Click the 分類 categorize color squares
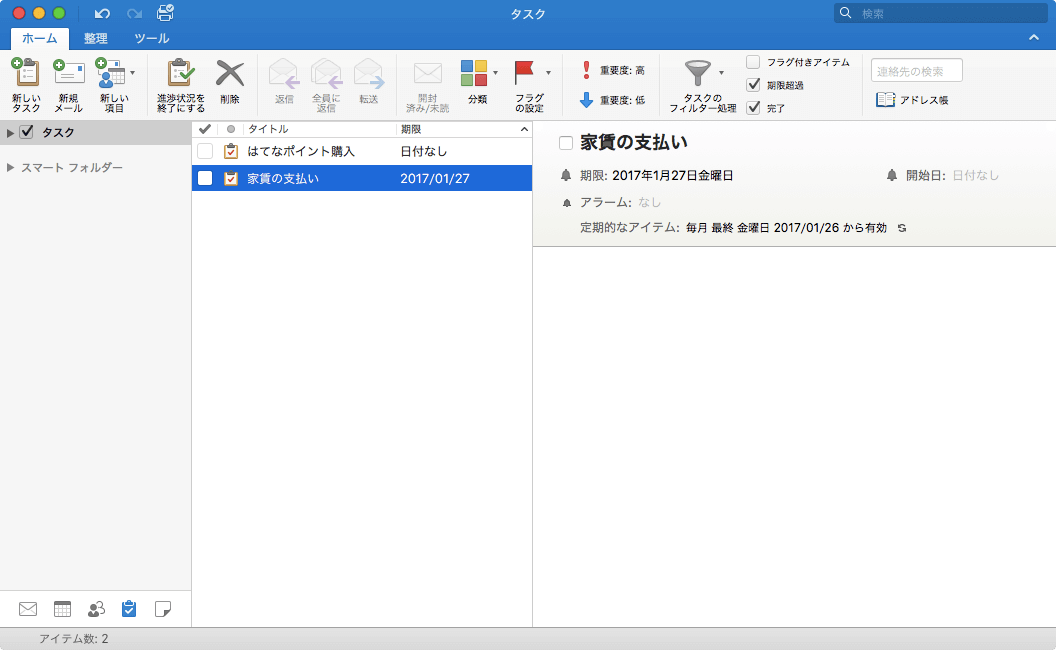 coord(474,73)
